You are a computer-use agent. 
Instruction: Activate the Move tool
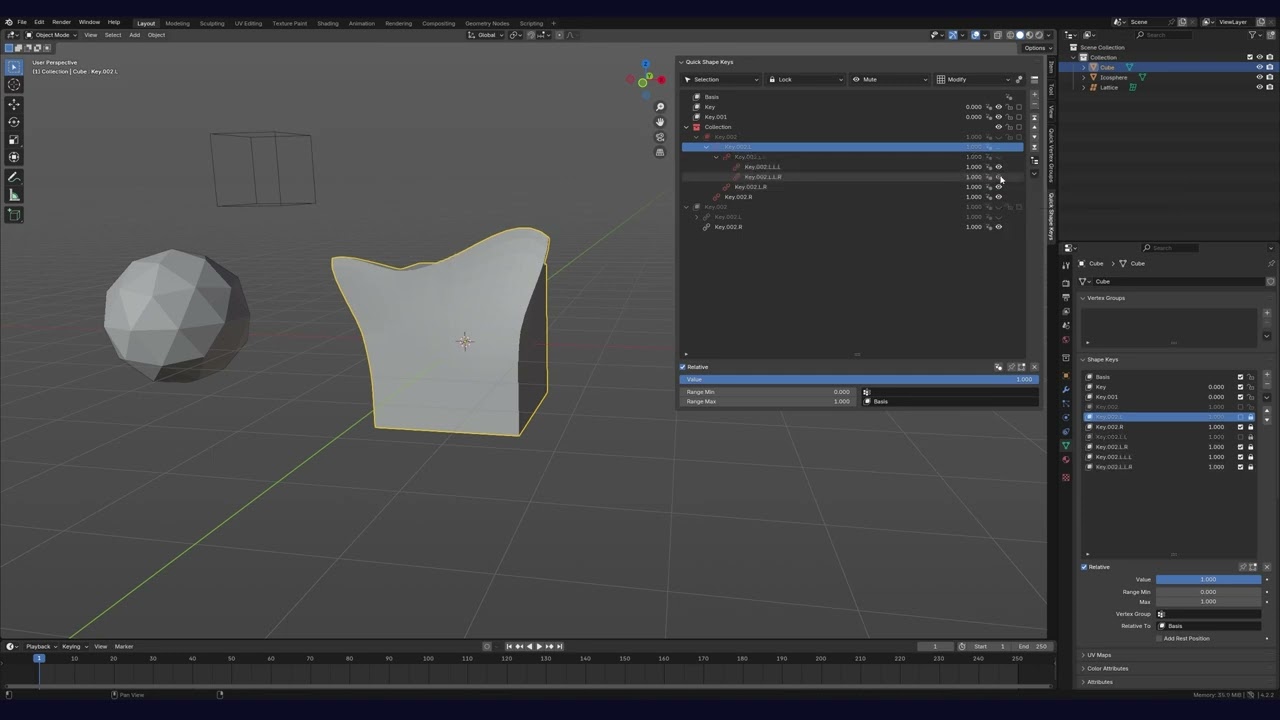[14, 104]
